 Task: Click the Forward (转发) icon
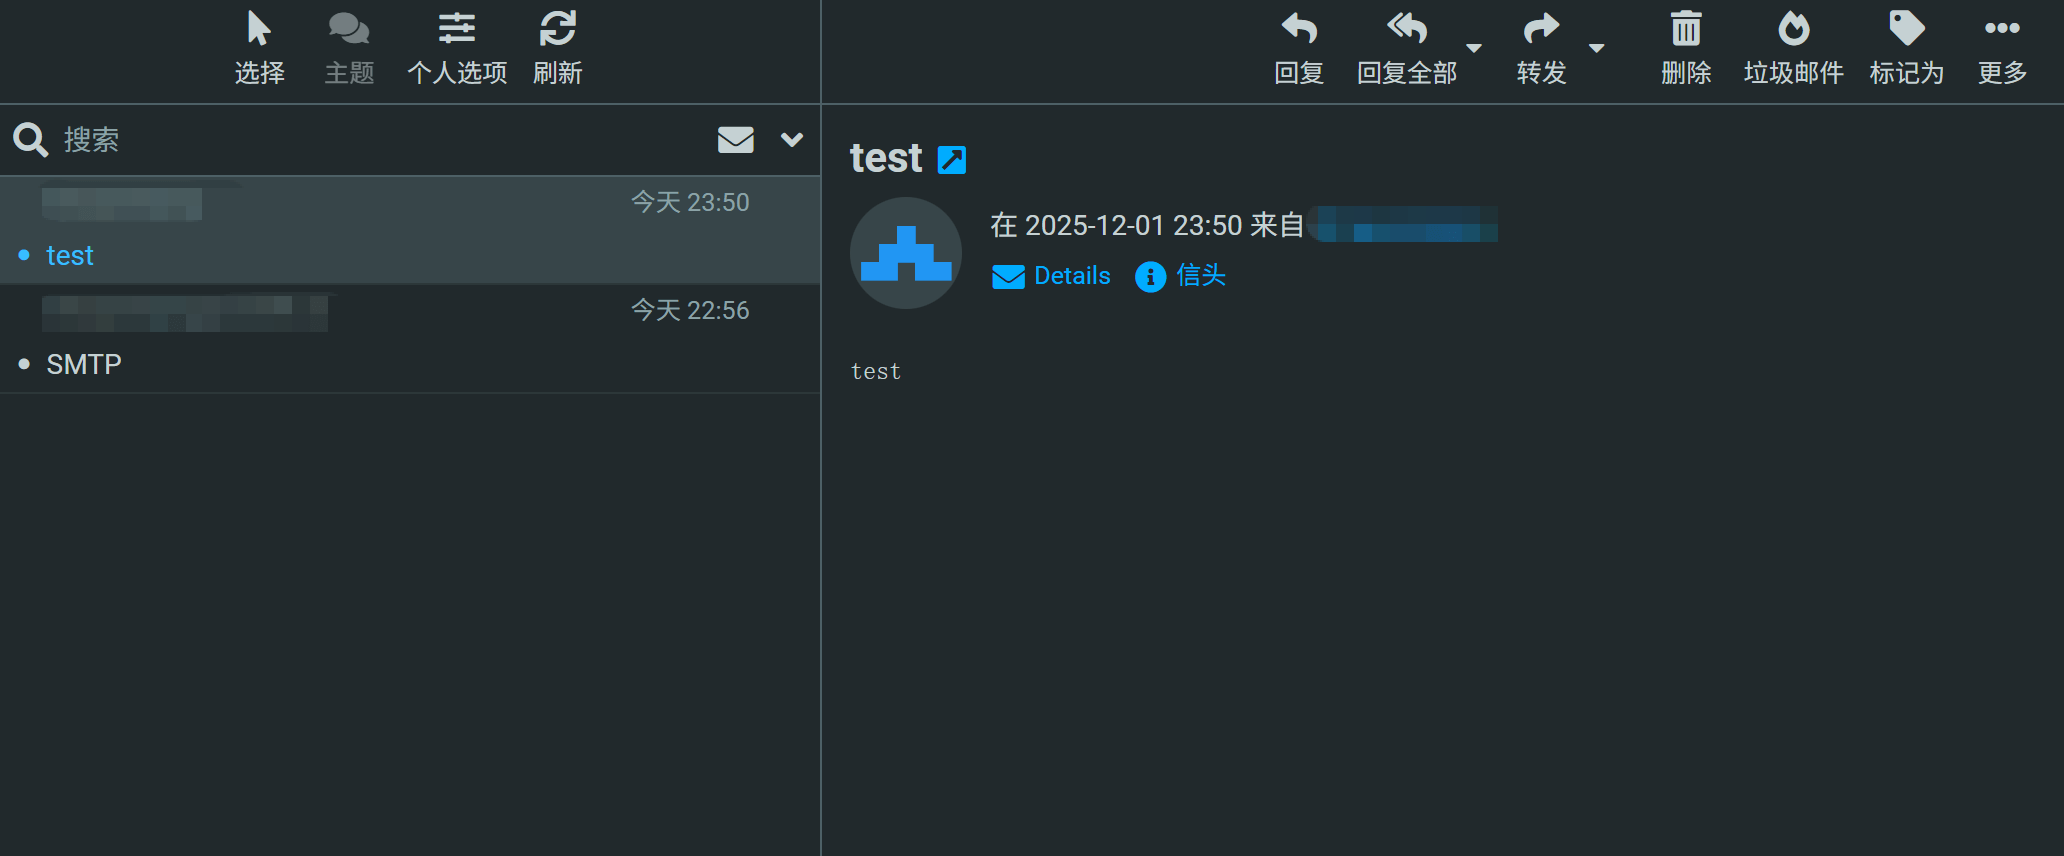tap(1541, 30)
